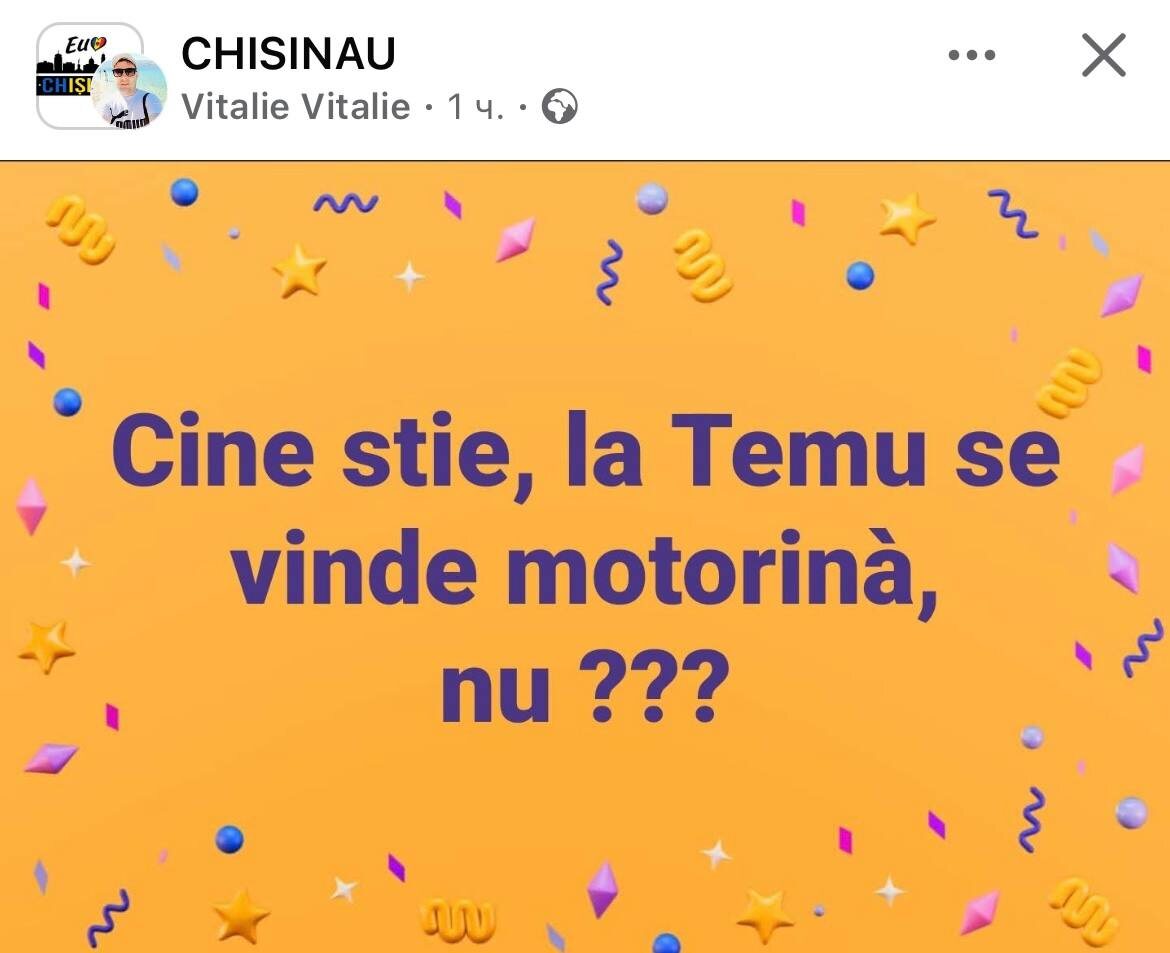Close the post with the X icon

pyautogui.click(x=1104, y=54)
